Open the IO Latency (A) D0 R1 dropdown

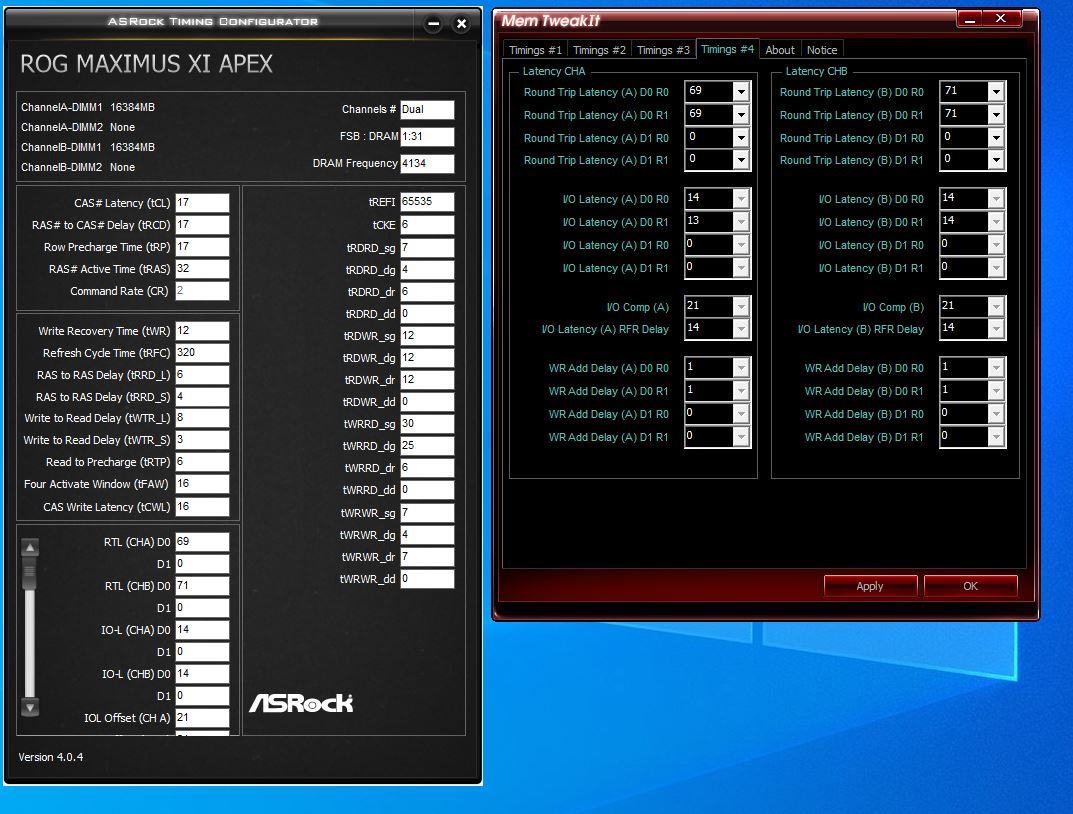741,222
